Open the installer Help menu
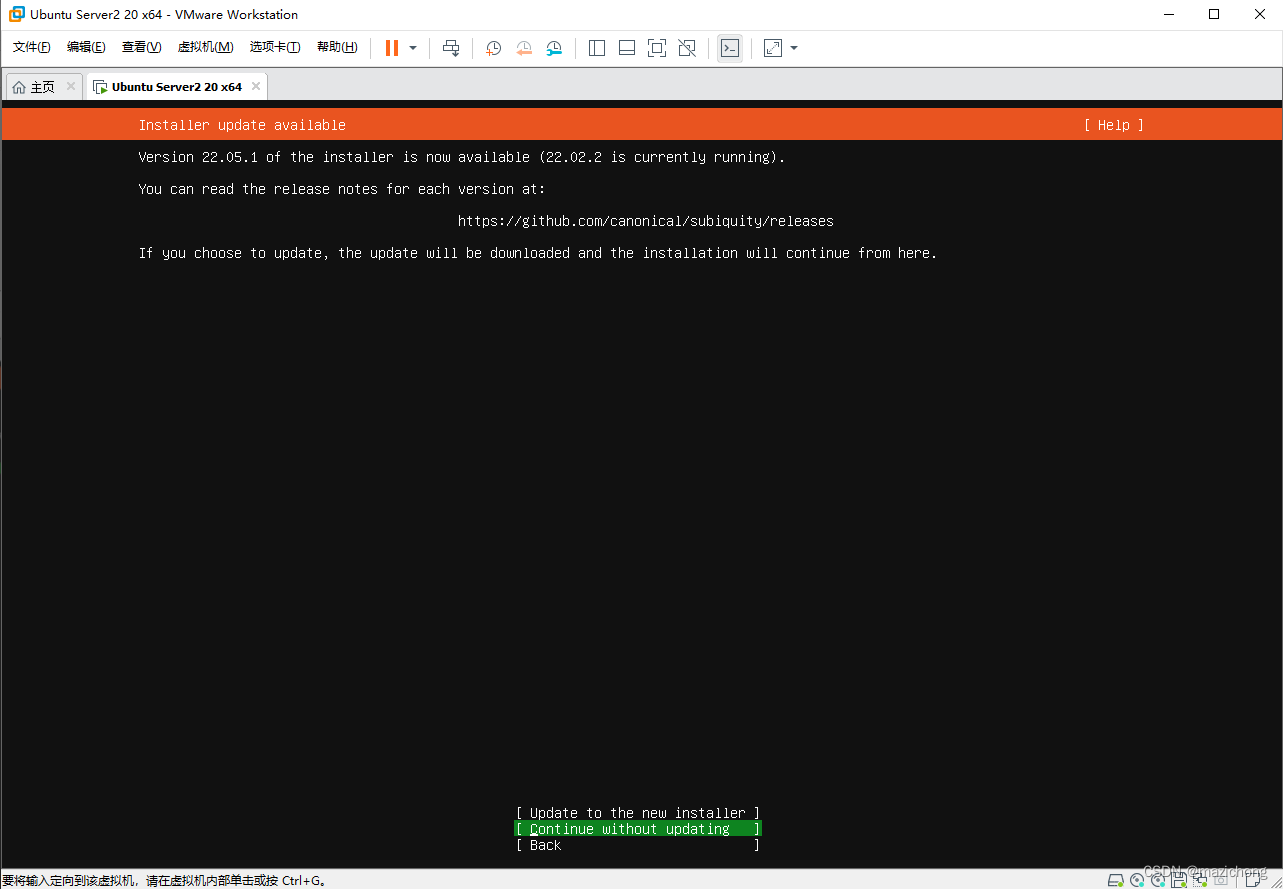This screenshot has height=889, width=1283. [1113, 125]
